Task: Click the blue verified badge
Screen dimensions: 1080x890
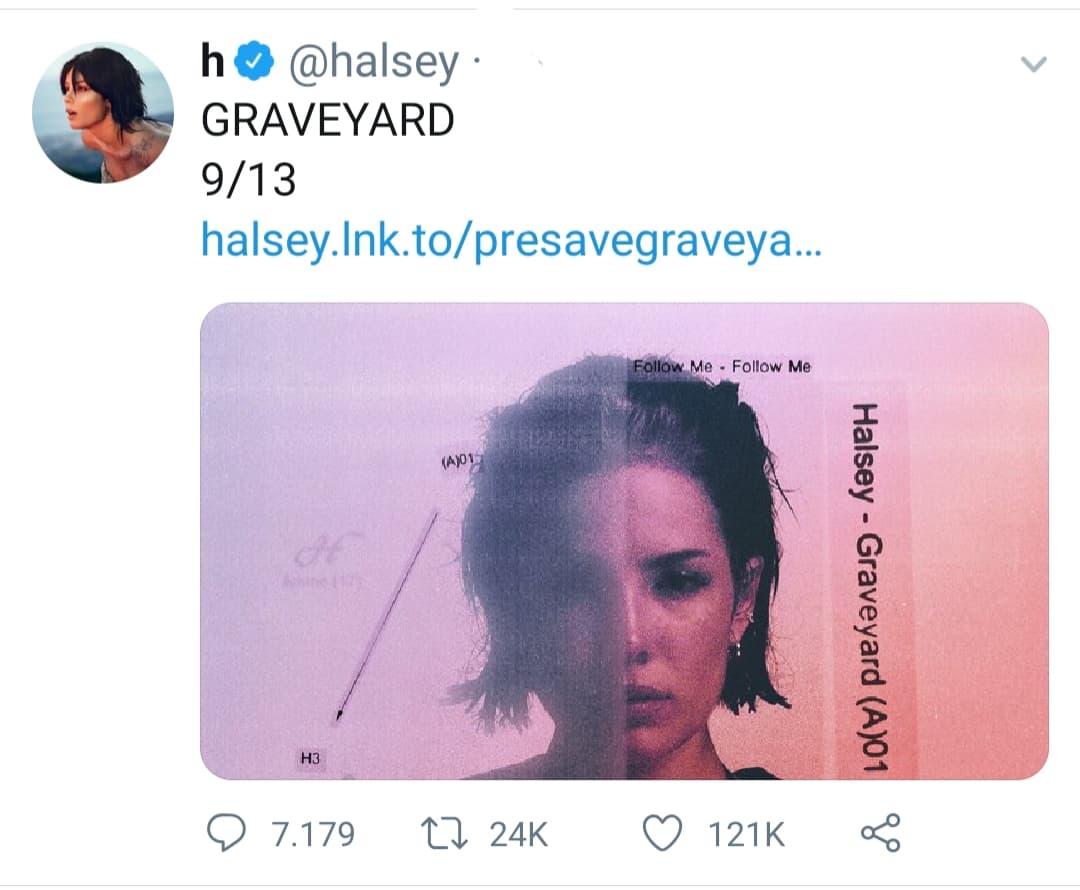Action: (x=254, y=61)
